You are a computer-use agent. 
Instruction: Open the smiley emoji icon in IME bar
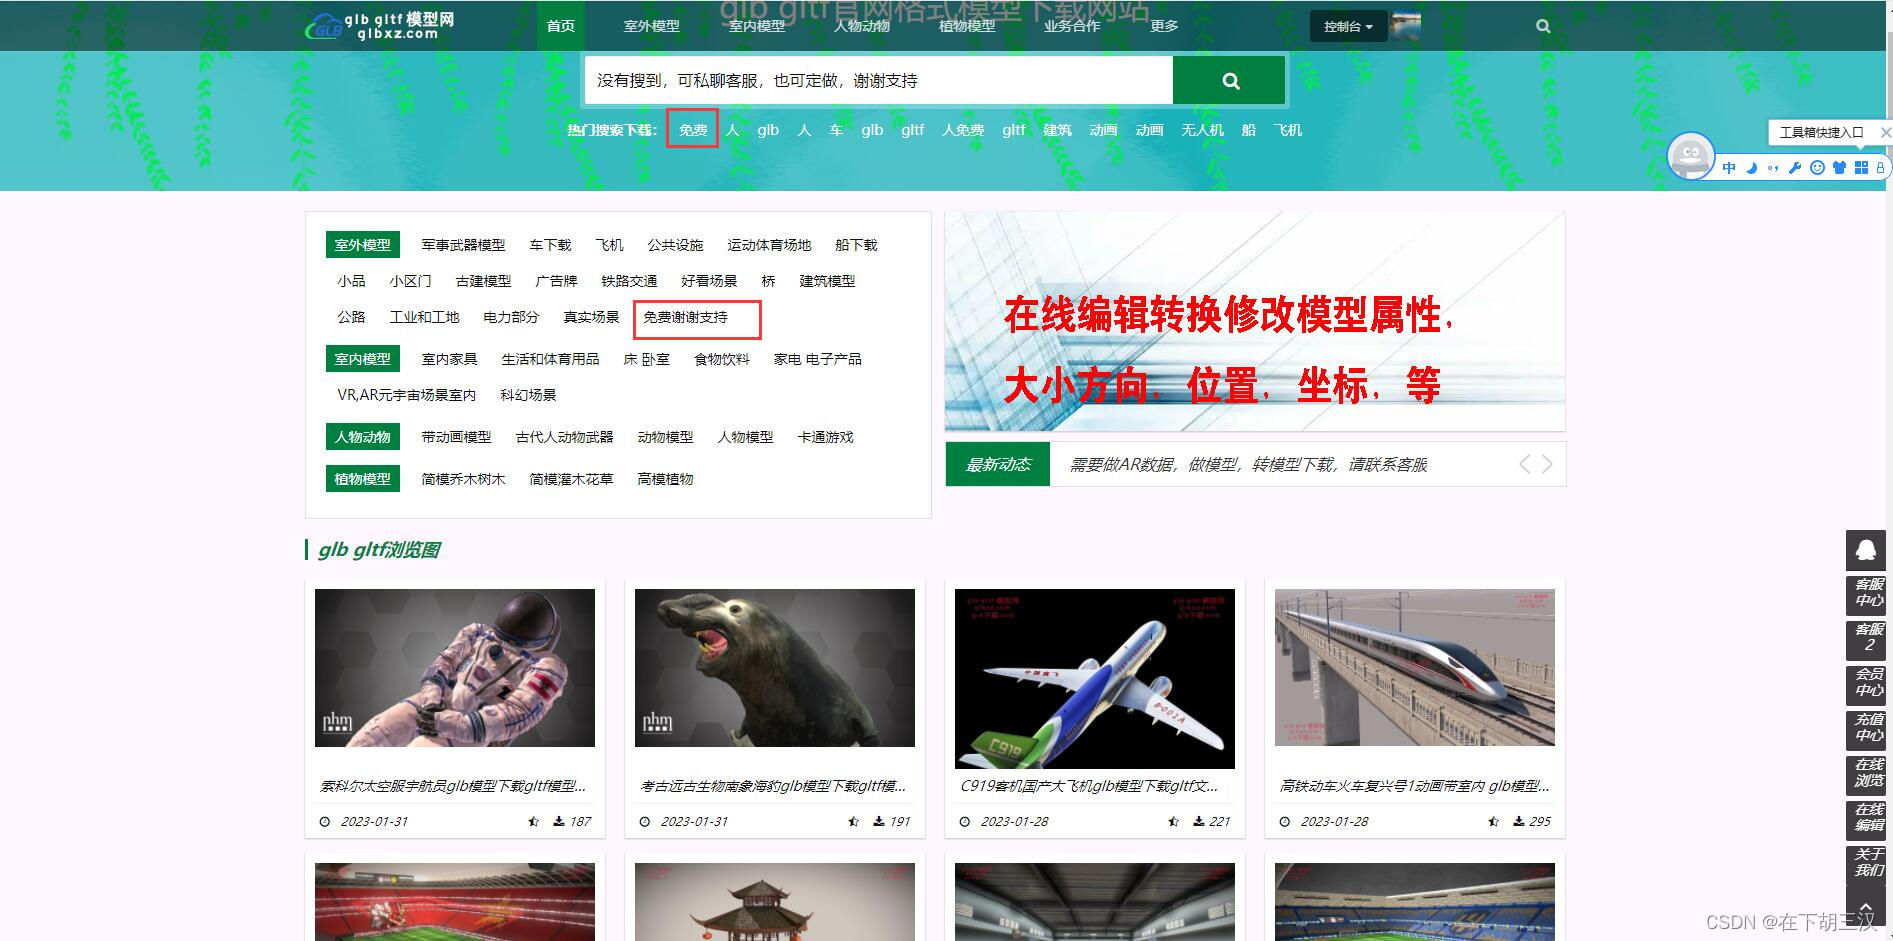[1817, 168]
